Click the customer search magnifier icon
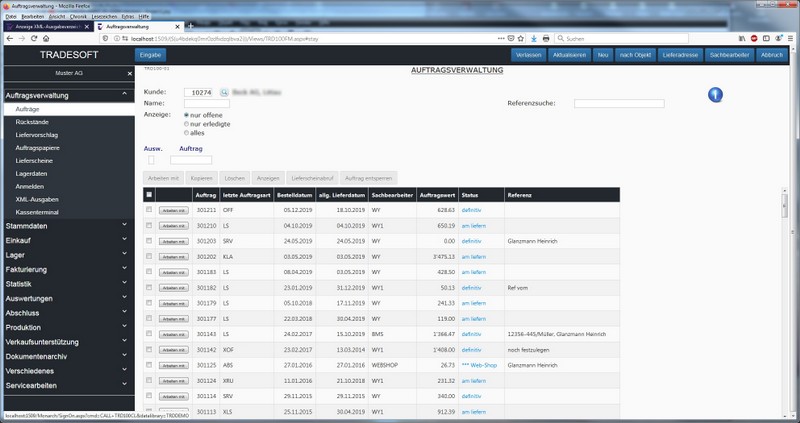This screenshot has height=423, width=800. coord(224,92)
